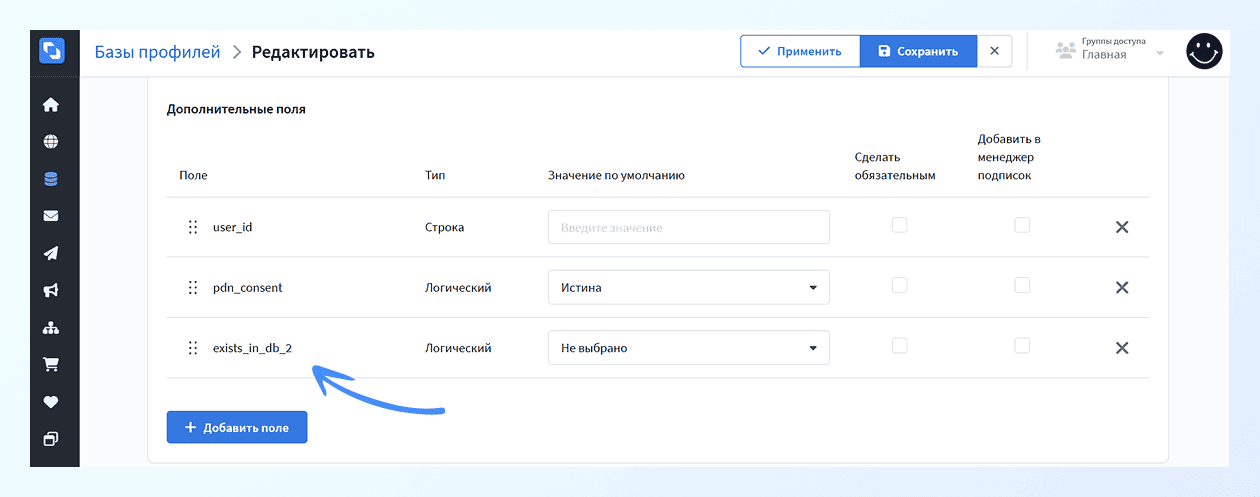
Task: Open the home icon in sidebar
Action: point(51,105)
